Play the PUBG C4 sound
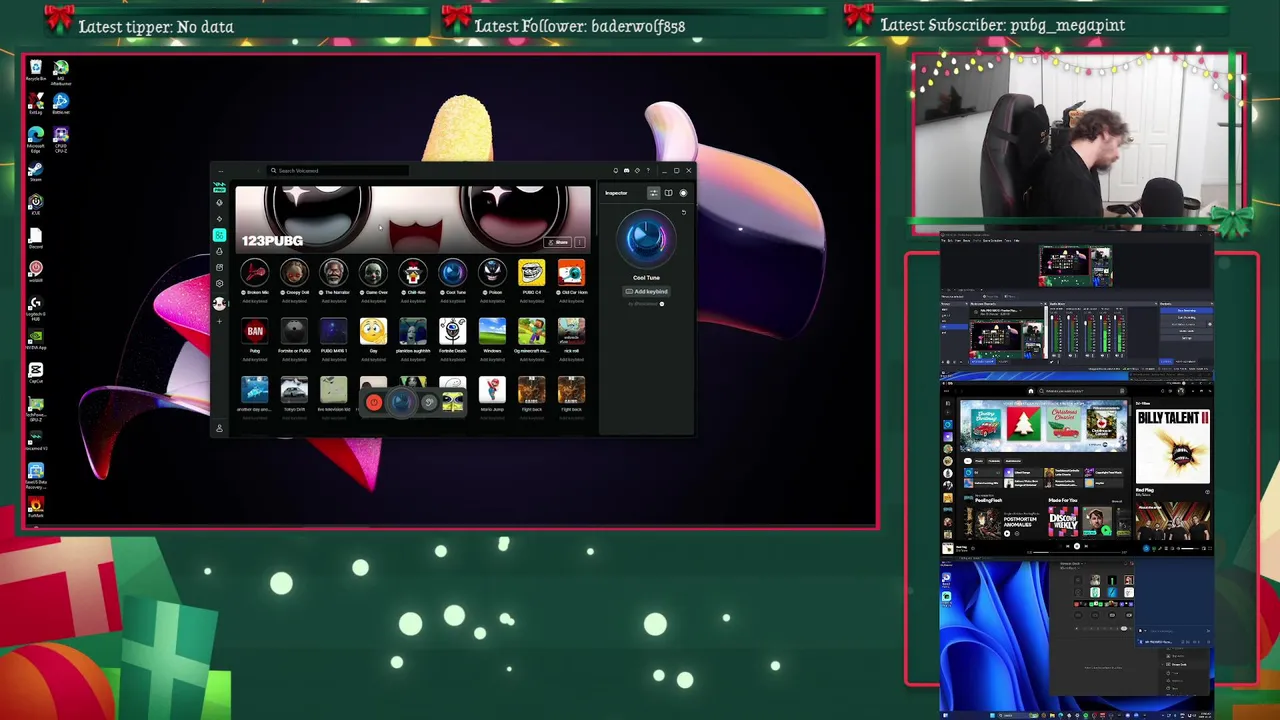This screenshot has width=1280, height=720. point(531,272)
